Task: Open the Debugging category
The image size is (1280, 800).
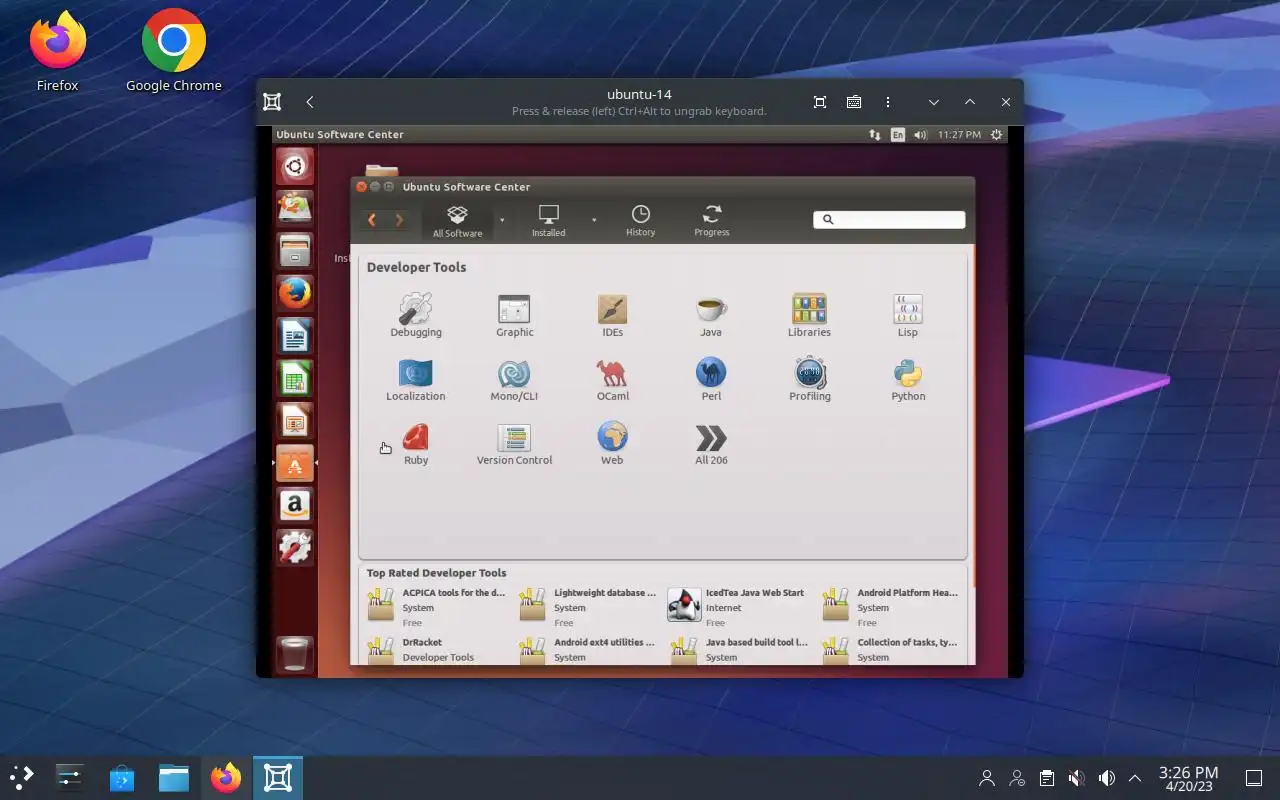Action: coord(416,315)
